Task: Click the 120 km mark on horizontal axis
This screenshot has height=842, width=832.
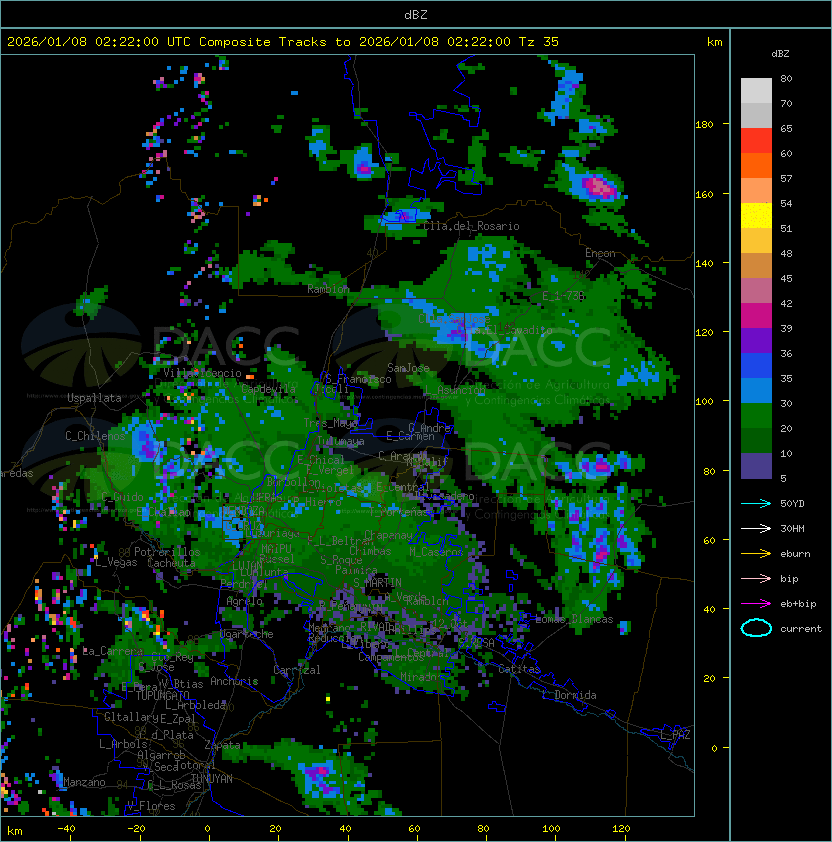Action: tap(620, 829)
